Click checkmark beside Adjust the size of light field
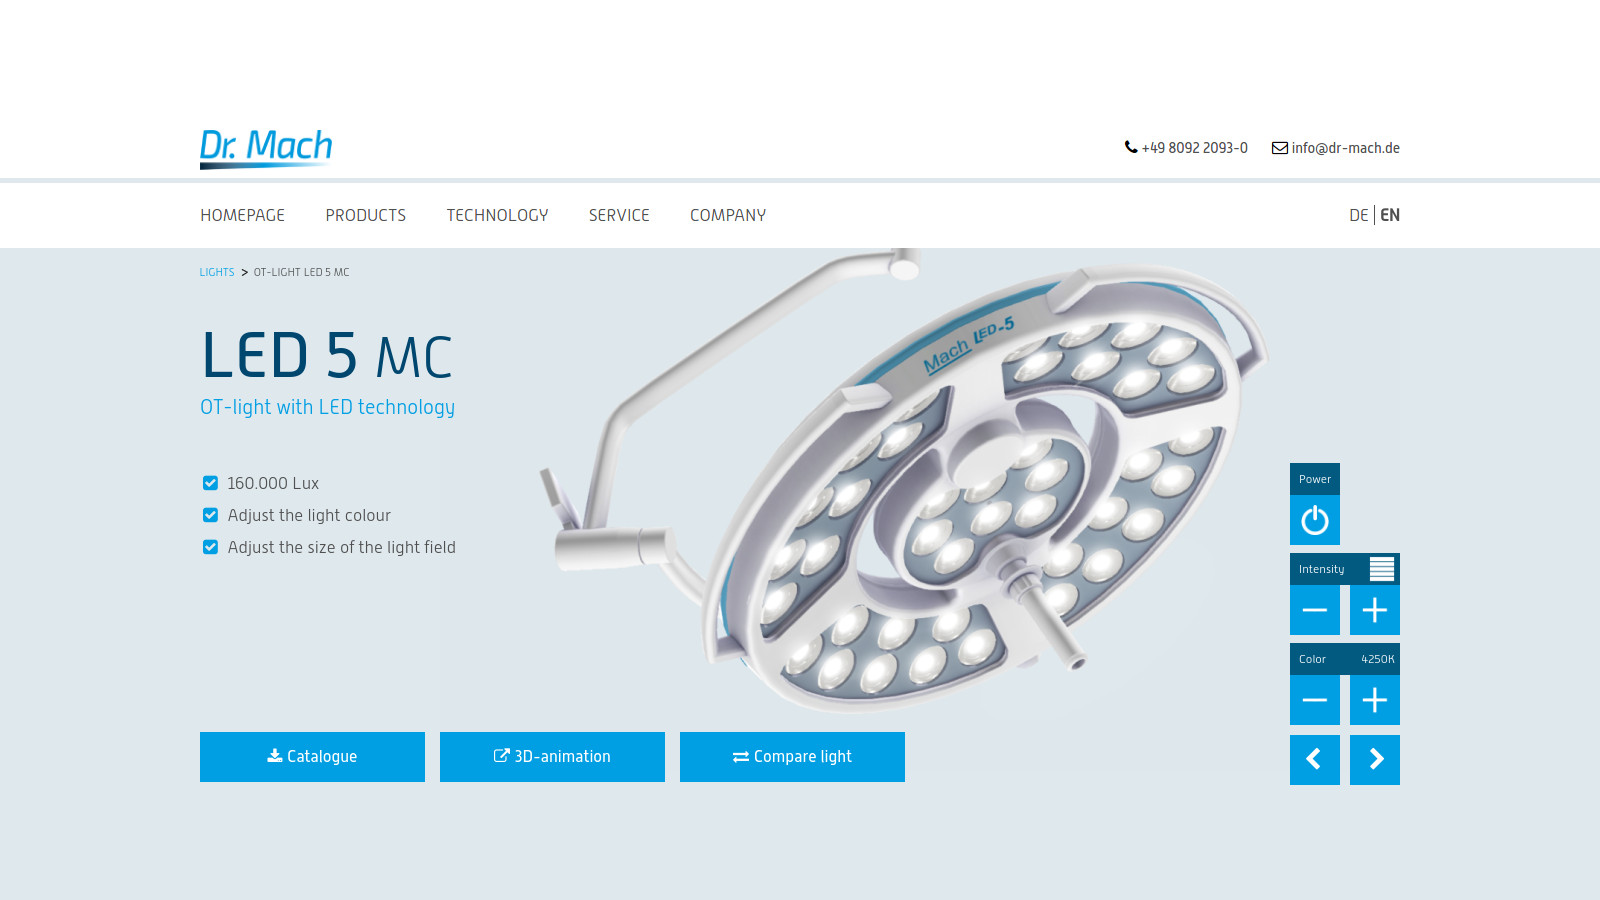Image resolution: width=1600 pixels, height=900 pixels. click(x=210, y=547)
